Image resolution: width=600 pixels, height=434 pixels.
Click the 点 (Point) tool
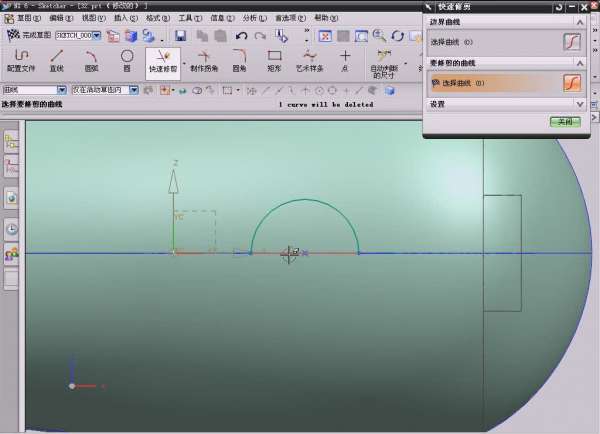coord(346,60)
